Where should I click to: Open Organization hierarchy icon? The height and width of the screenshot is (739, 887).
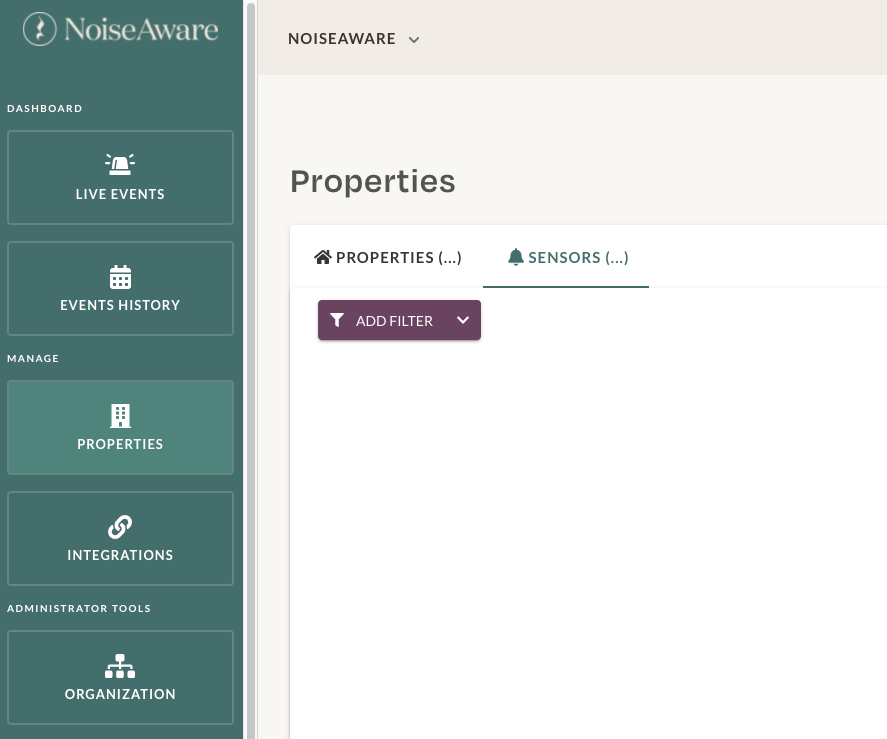tap(120, 666)
